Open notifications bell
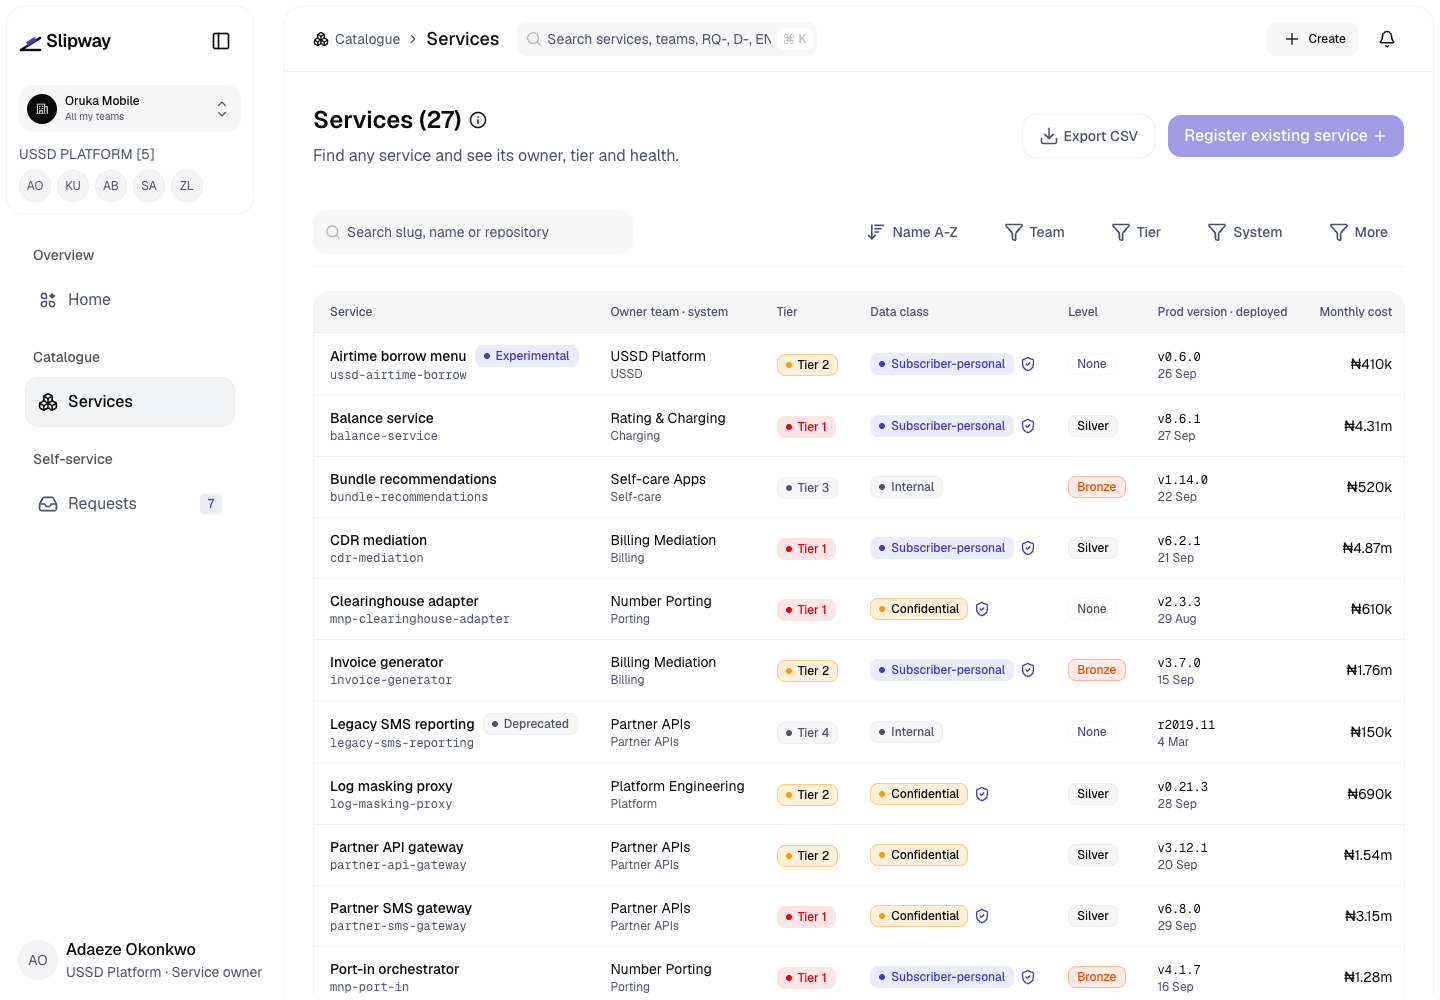 (x=1387, y=39)
